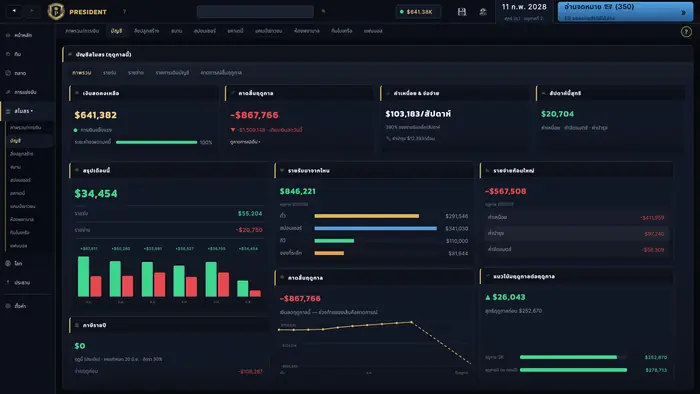Click the $81,644 income value
The height and width of the screenshot is (394, 700).
tap(458, 253)
